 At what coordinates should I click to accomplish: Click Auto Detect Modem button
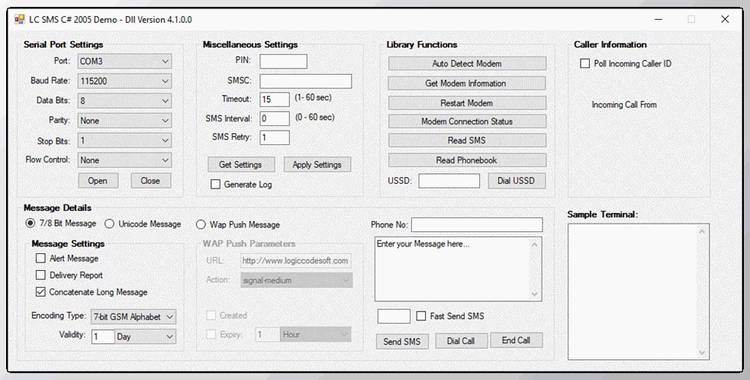tap(467, 63)
